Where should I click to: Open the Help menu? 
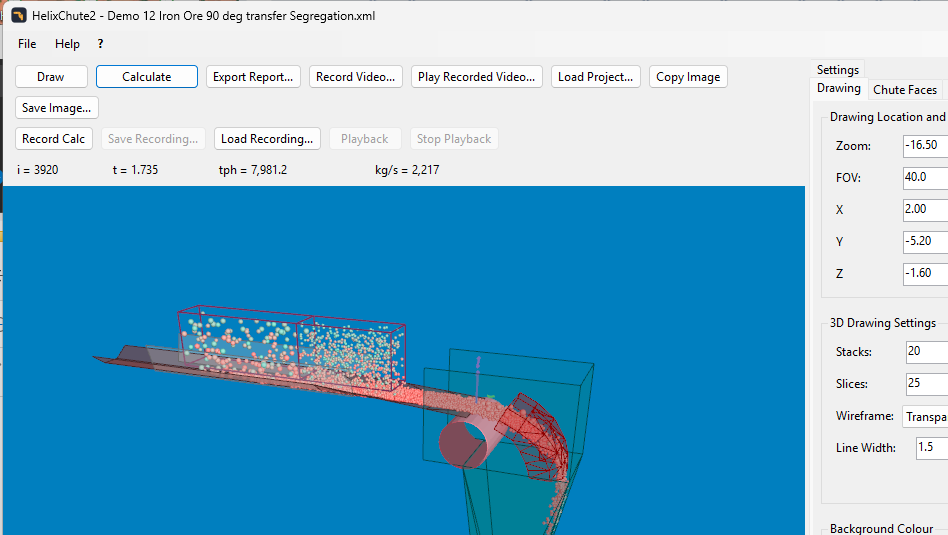[x=67, y=44]
